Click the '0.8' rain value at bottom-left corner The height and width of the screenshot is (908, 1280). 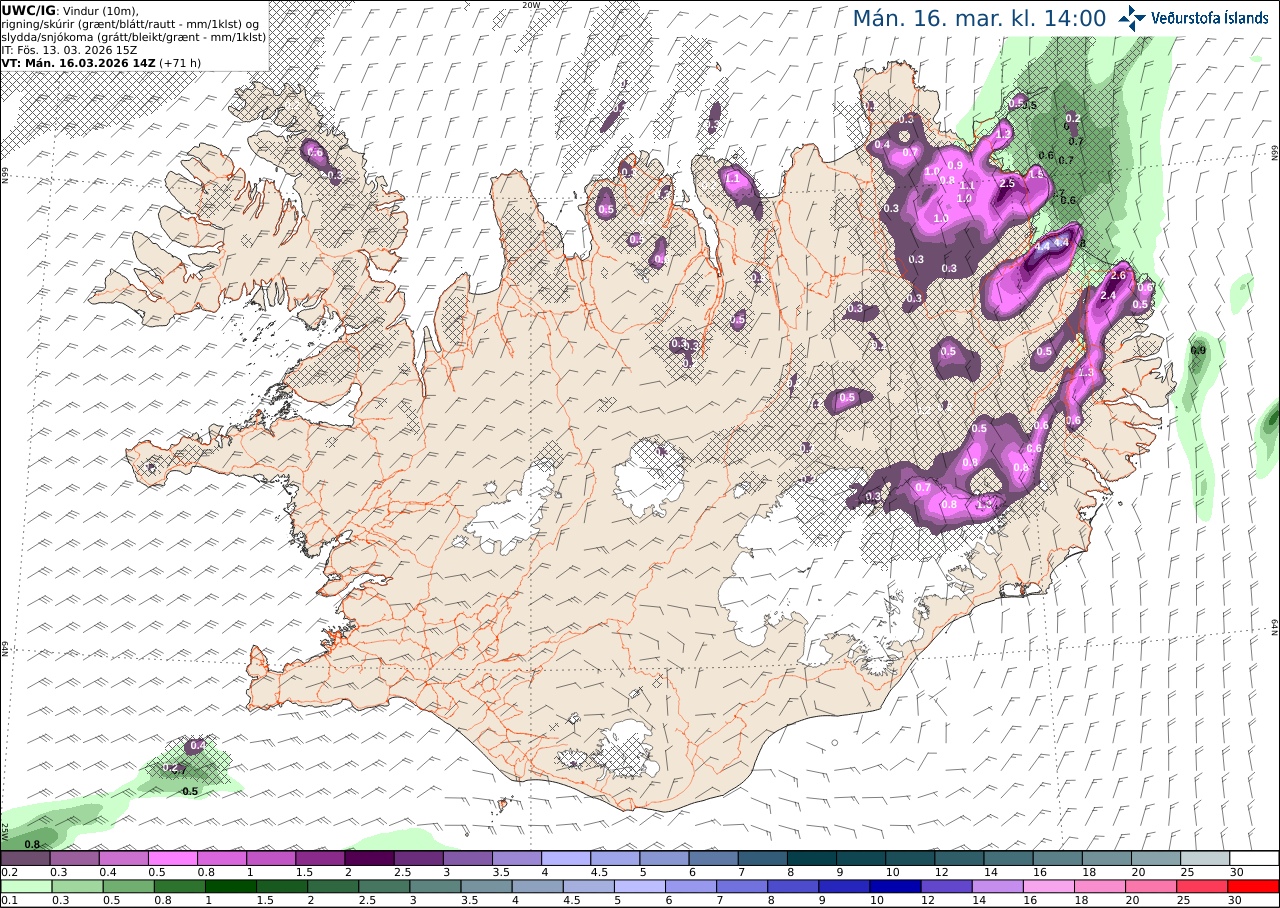coord(31,845)
